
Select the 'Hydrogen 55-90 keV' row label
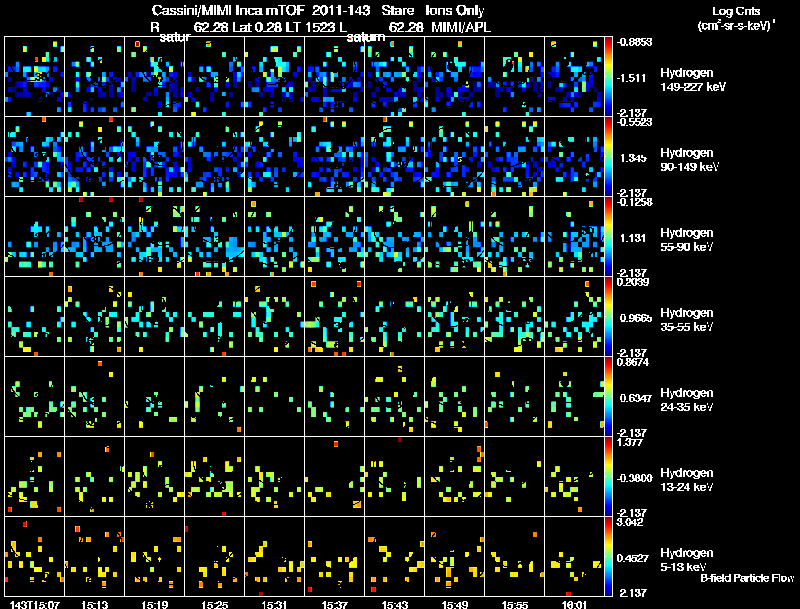pyautogui.click(x=687, y=240)
